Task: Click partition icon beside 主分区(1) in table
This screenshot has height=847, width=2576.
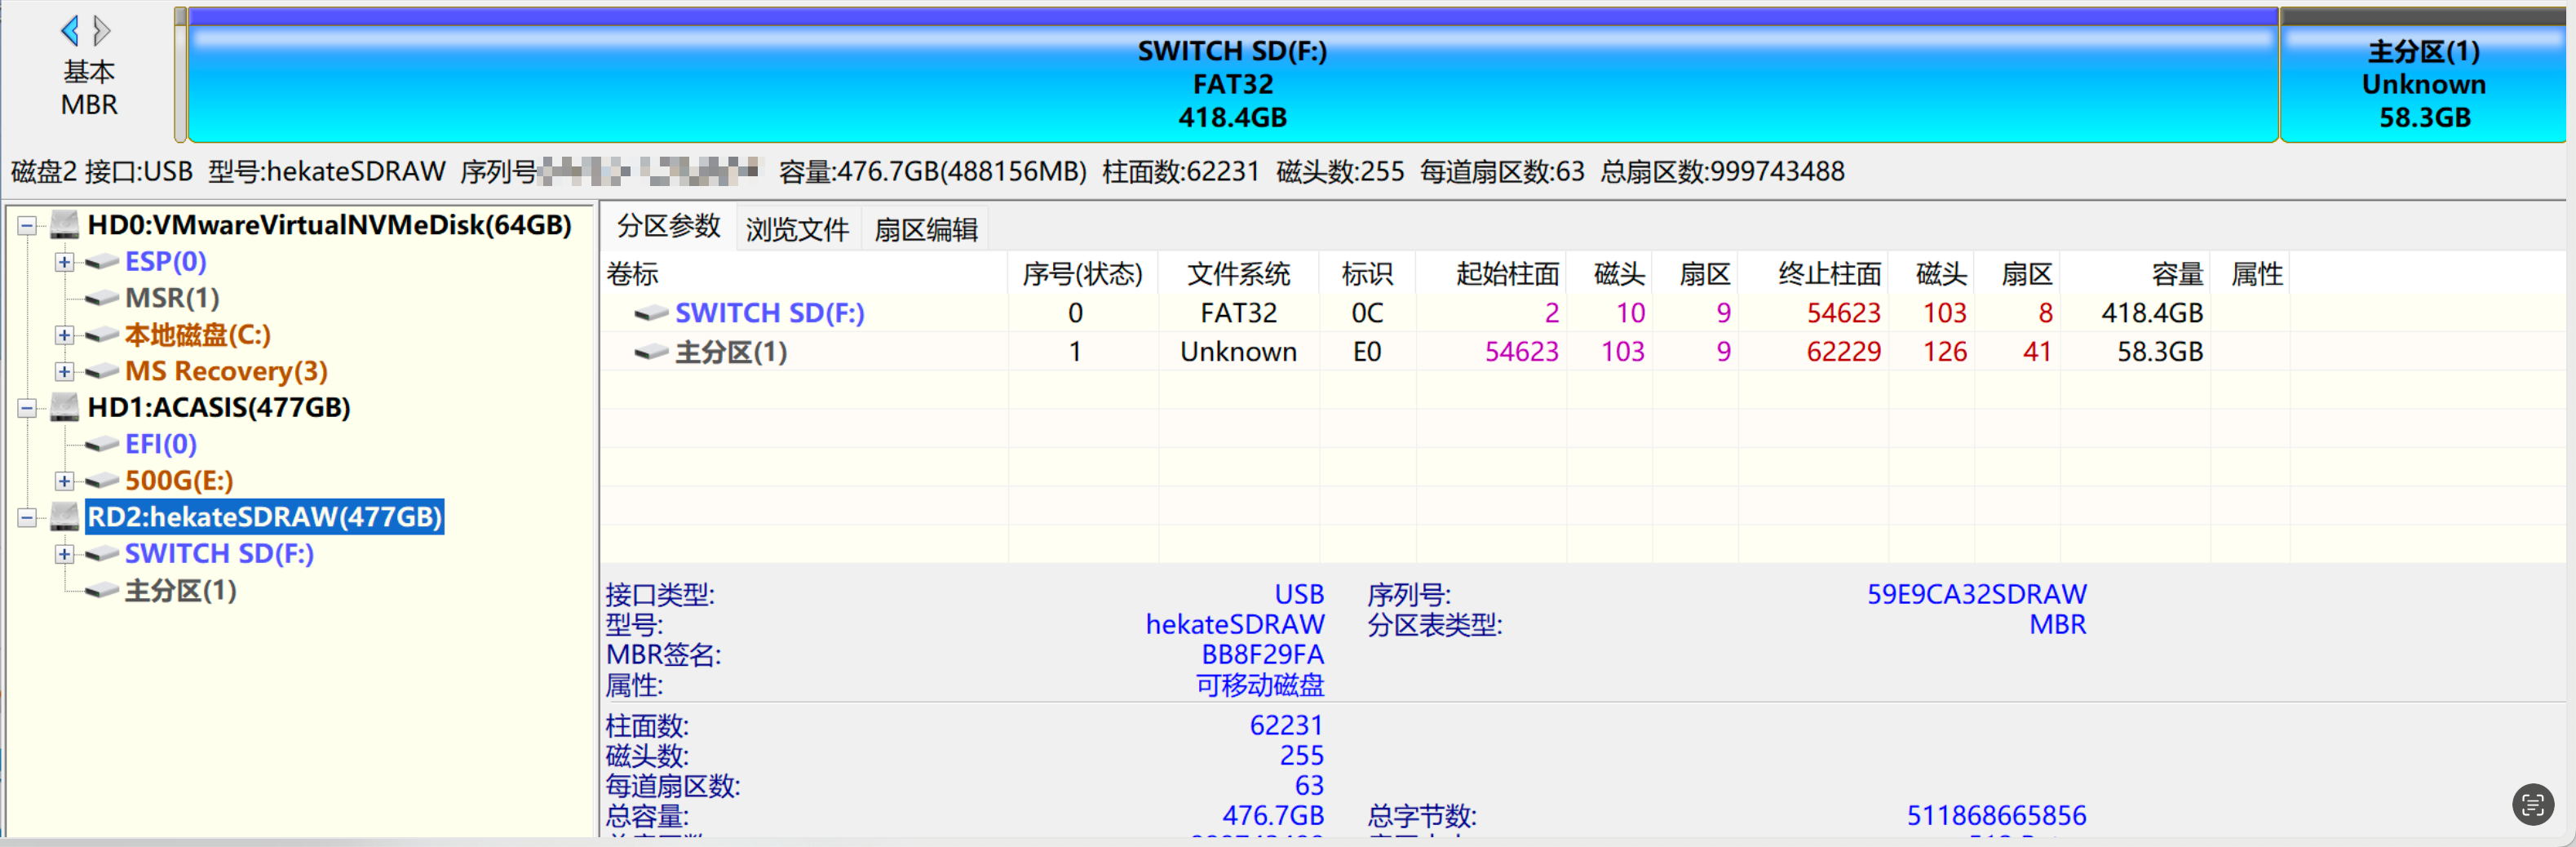Action: (x=651, y=352)
